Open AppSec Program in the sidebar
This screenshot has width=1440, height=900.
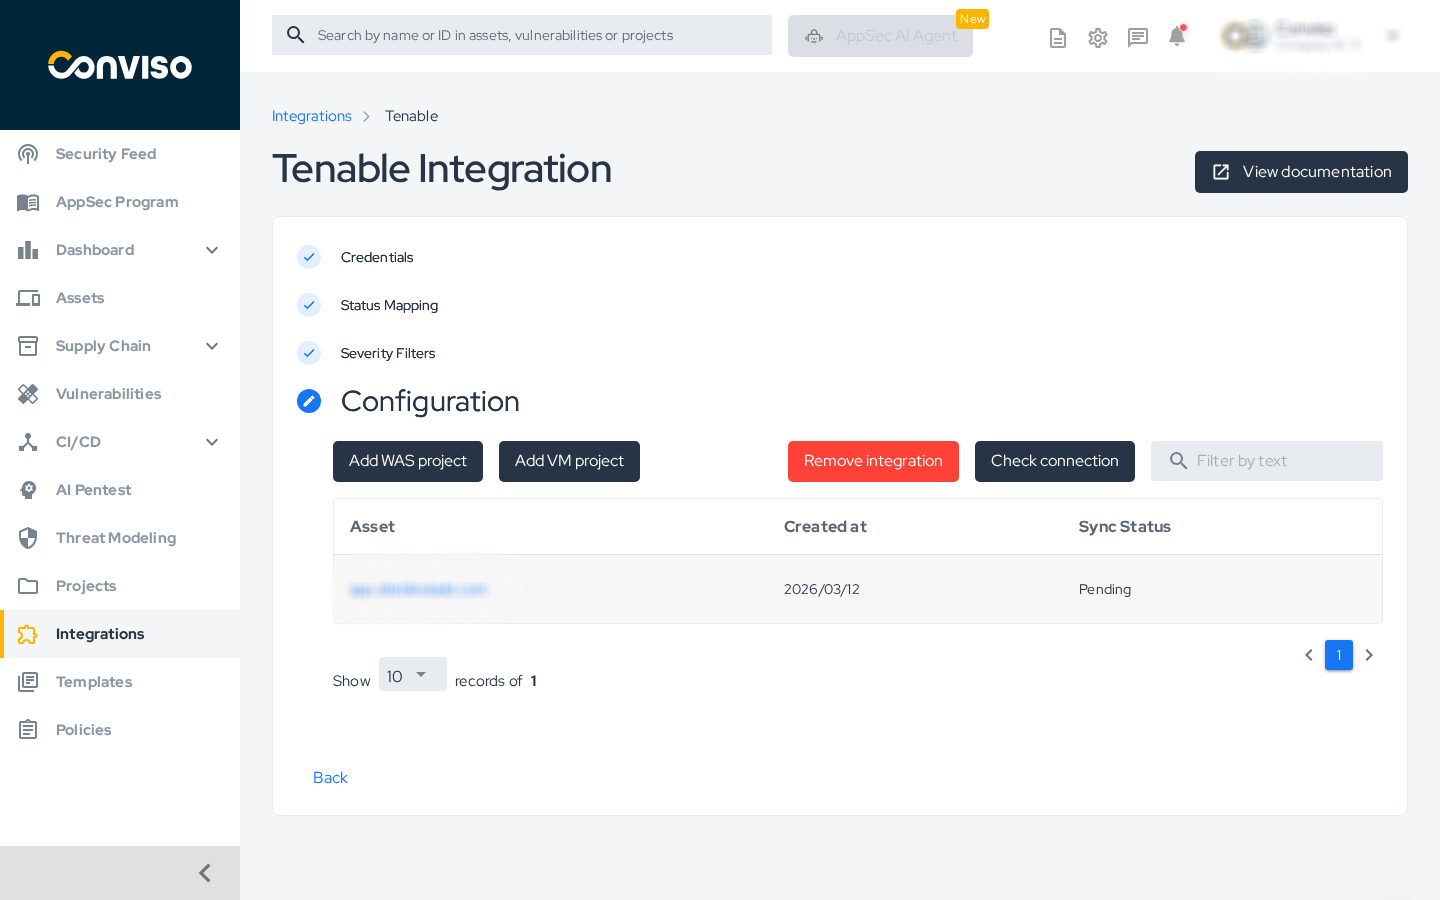coord(120,202)
